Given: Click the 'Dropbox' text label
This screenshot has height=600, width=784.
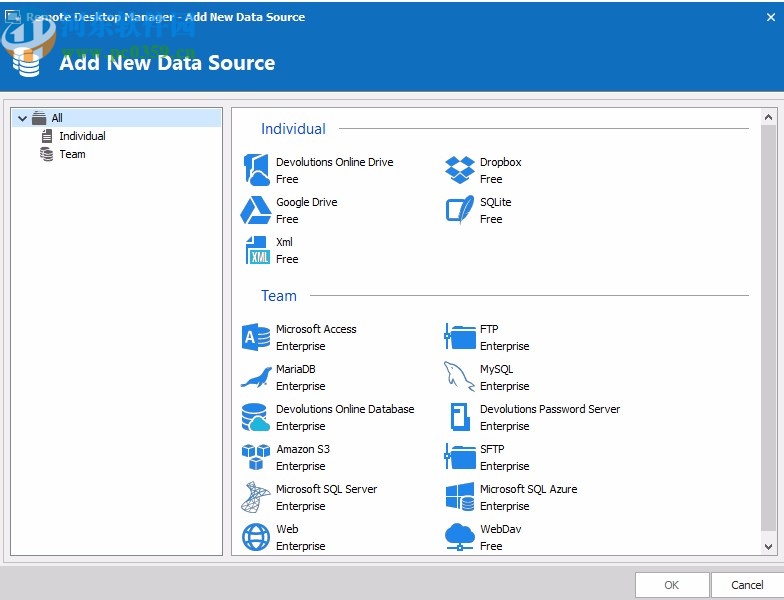Looking at the screenshot, I should click(500, 162).
